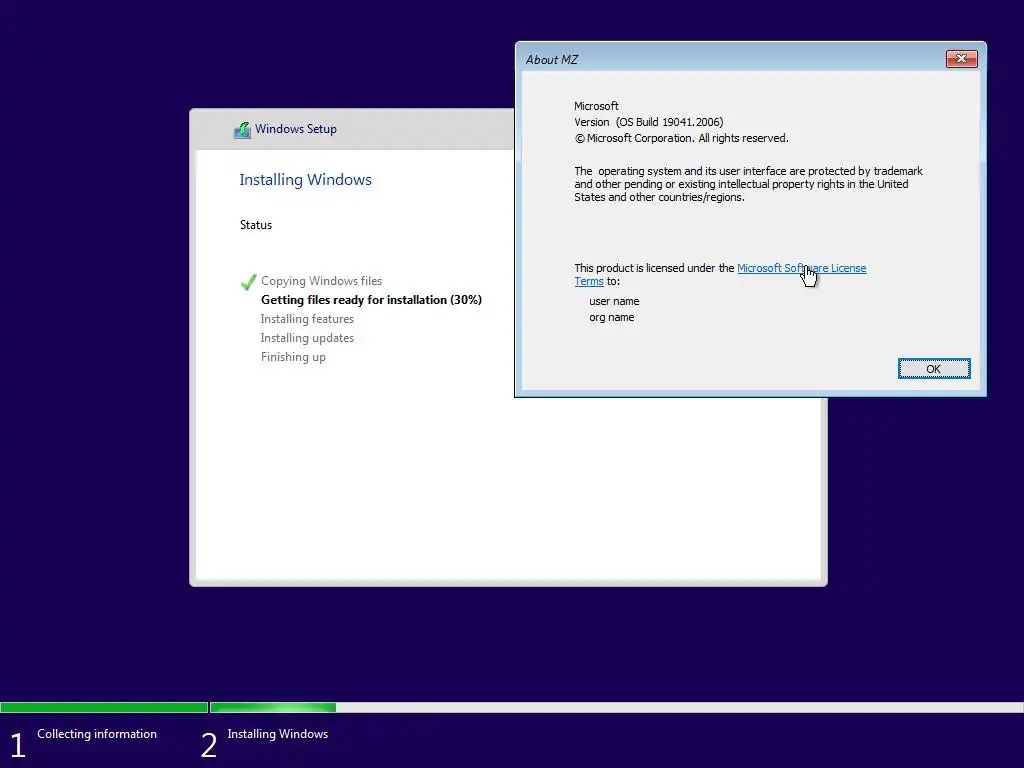Select the 'Copying Windows files' status line
Image resolution: width=1024 pixels, height=768 pixels.
tap(321, 281)
